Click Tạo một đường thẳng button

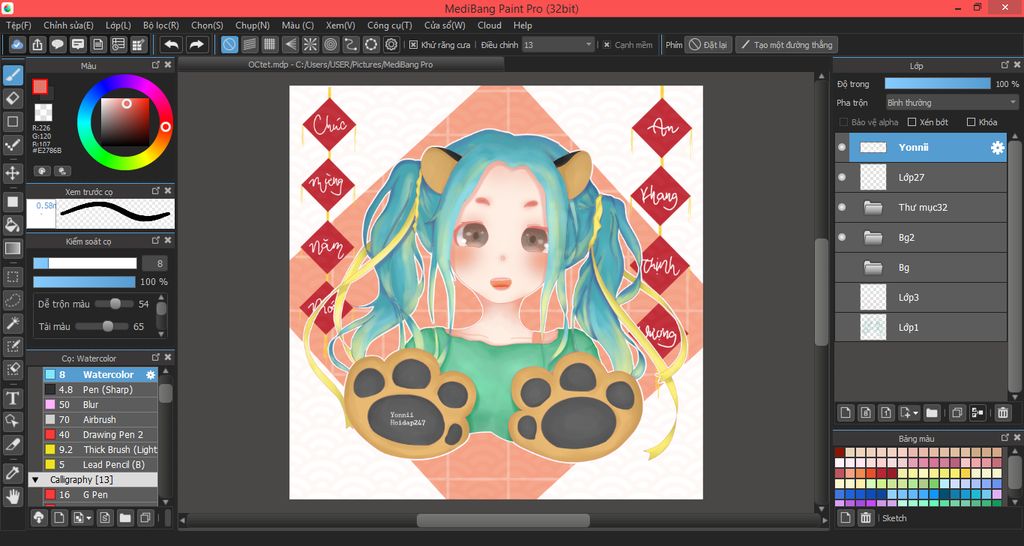coord(786,45)
